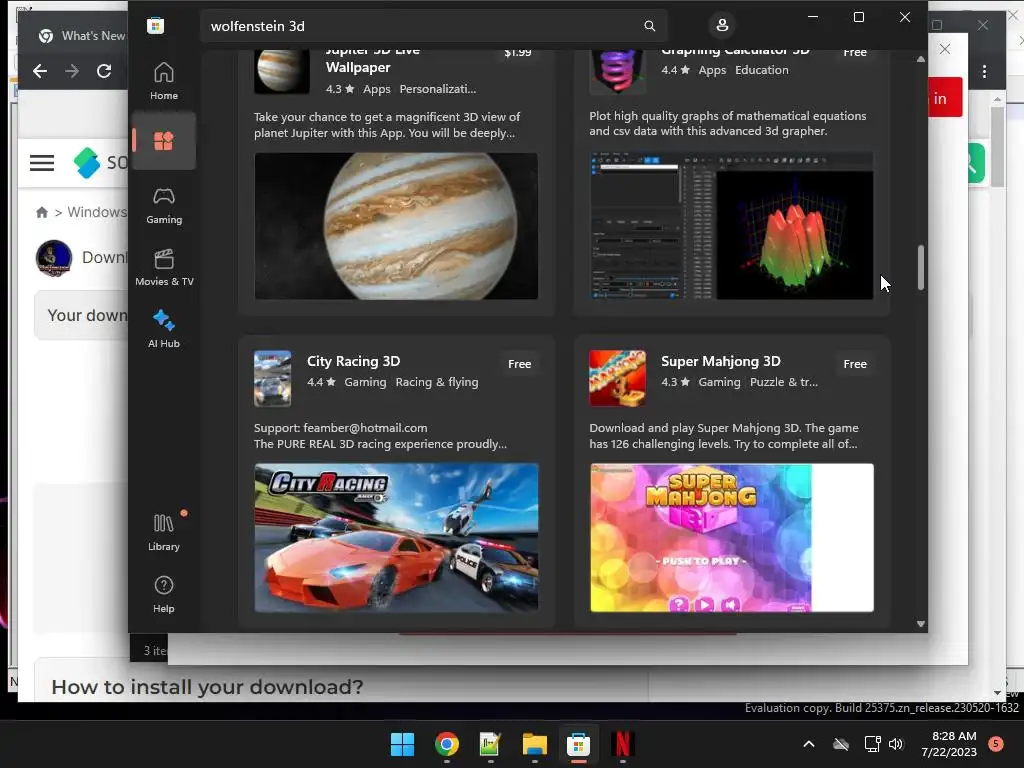Screen dimensions: 1024x768
Task: Open File Explorer from taskbar
Action: [x=534, y=744]
